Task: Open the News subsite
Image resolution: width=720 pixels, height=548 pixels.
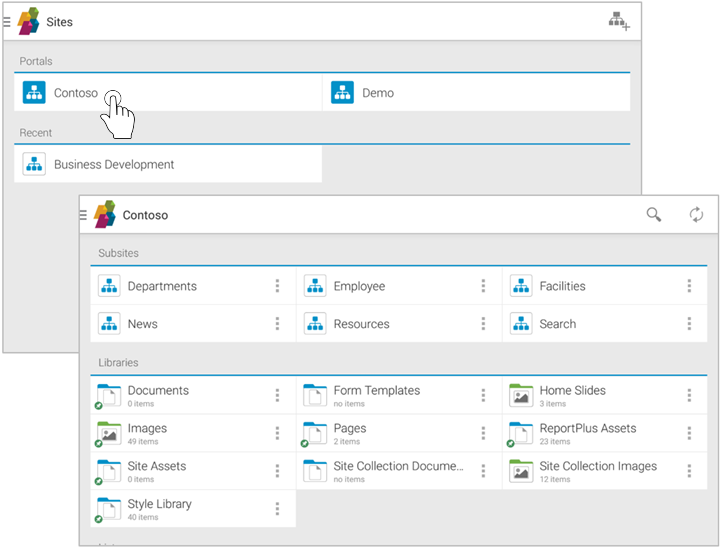Action: (142, 324)
